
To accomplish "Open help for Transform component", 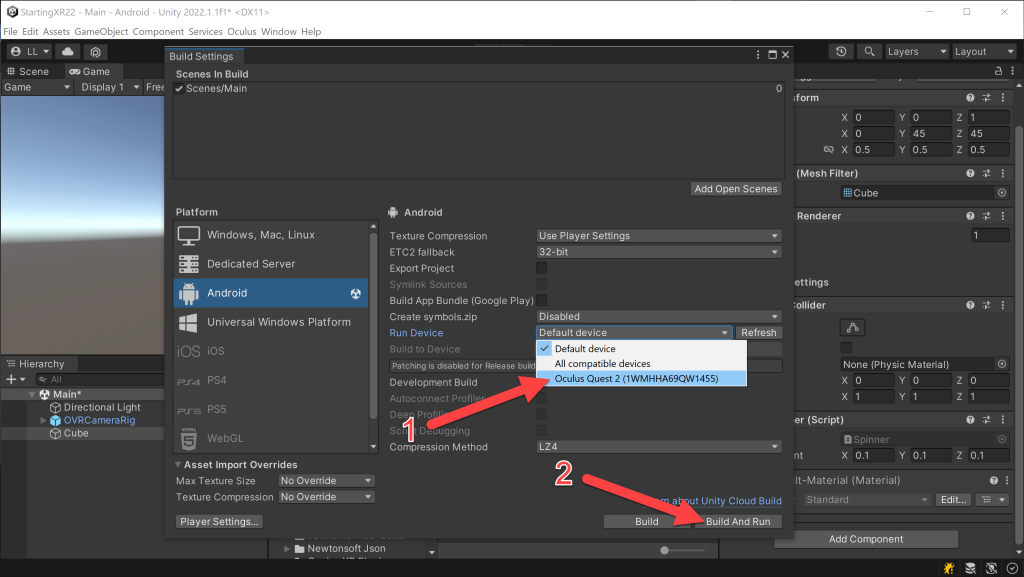I will click(970, 97).
